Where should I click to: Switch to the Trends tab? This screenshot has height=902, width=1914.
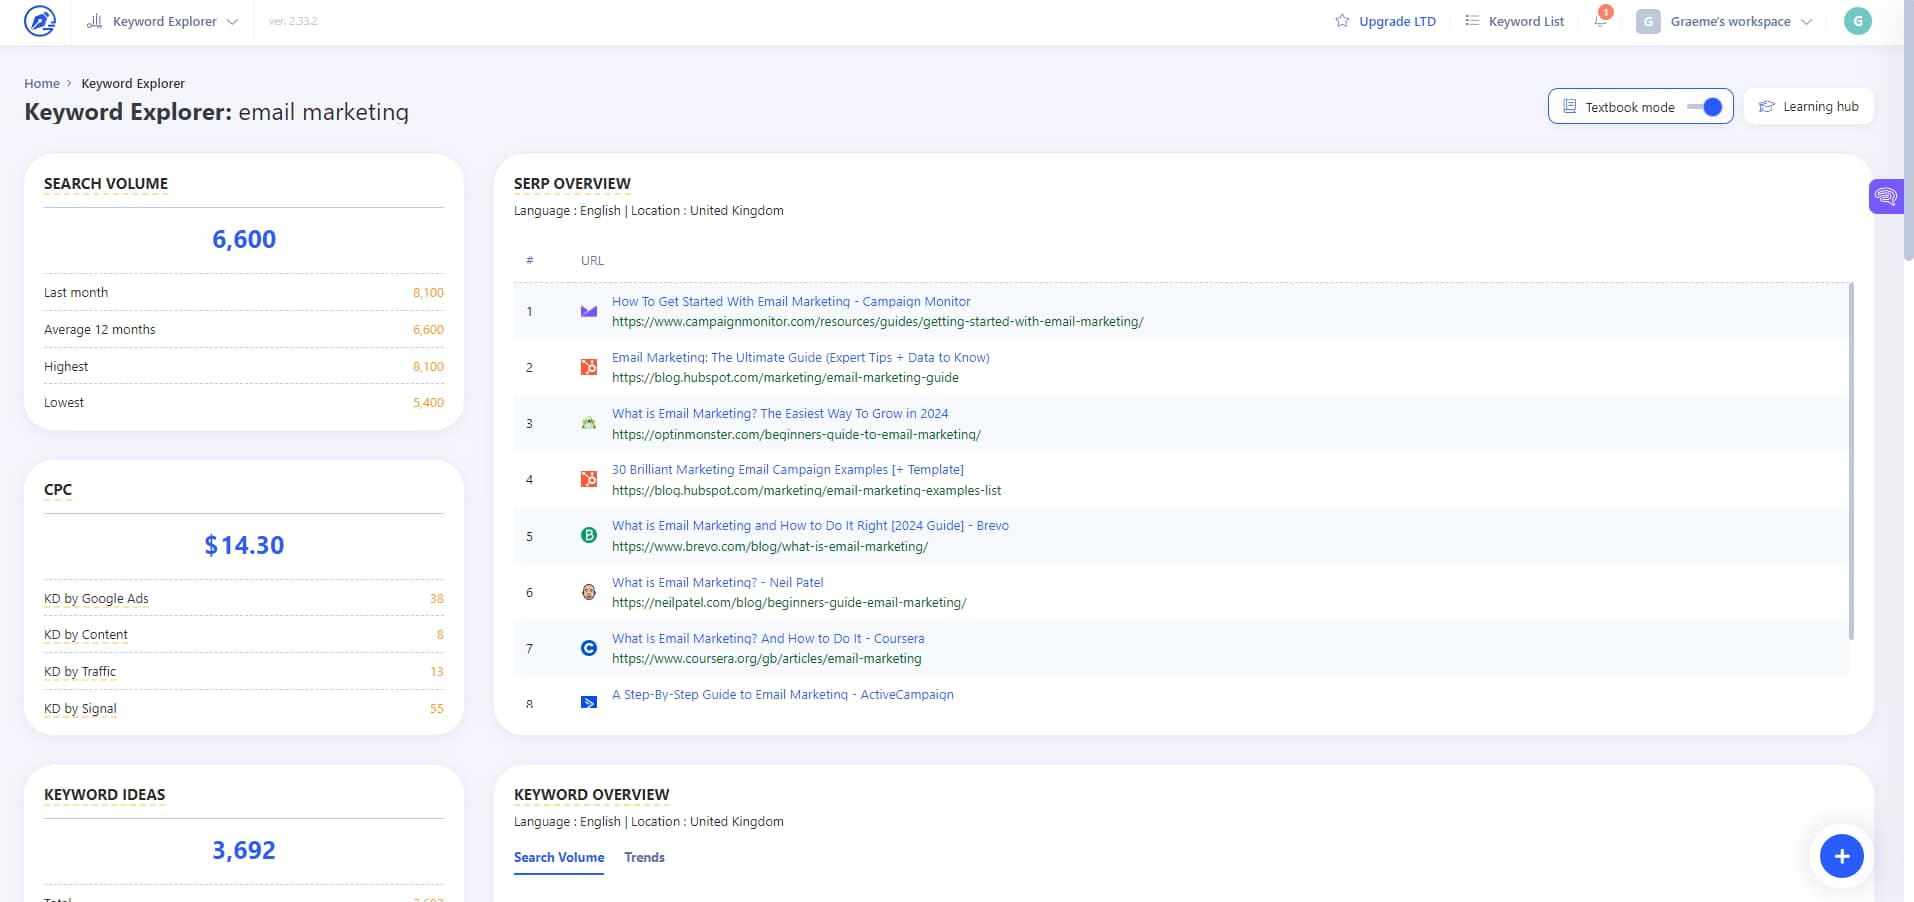[x=644, y=857]
